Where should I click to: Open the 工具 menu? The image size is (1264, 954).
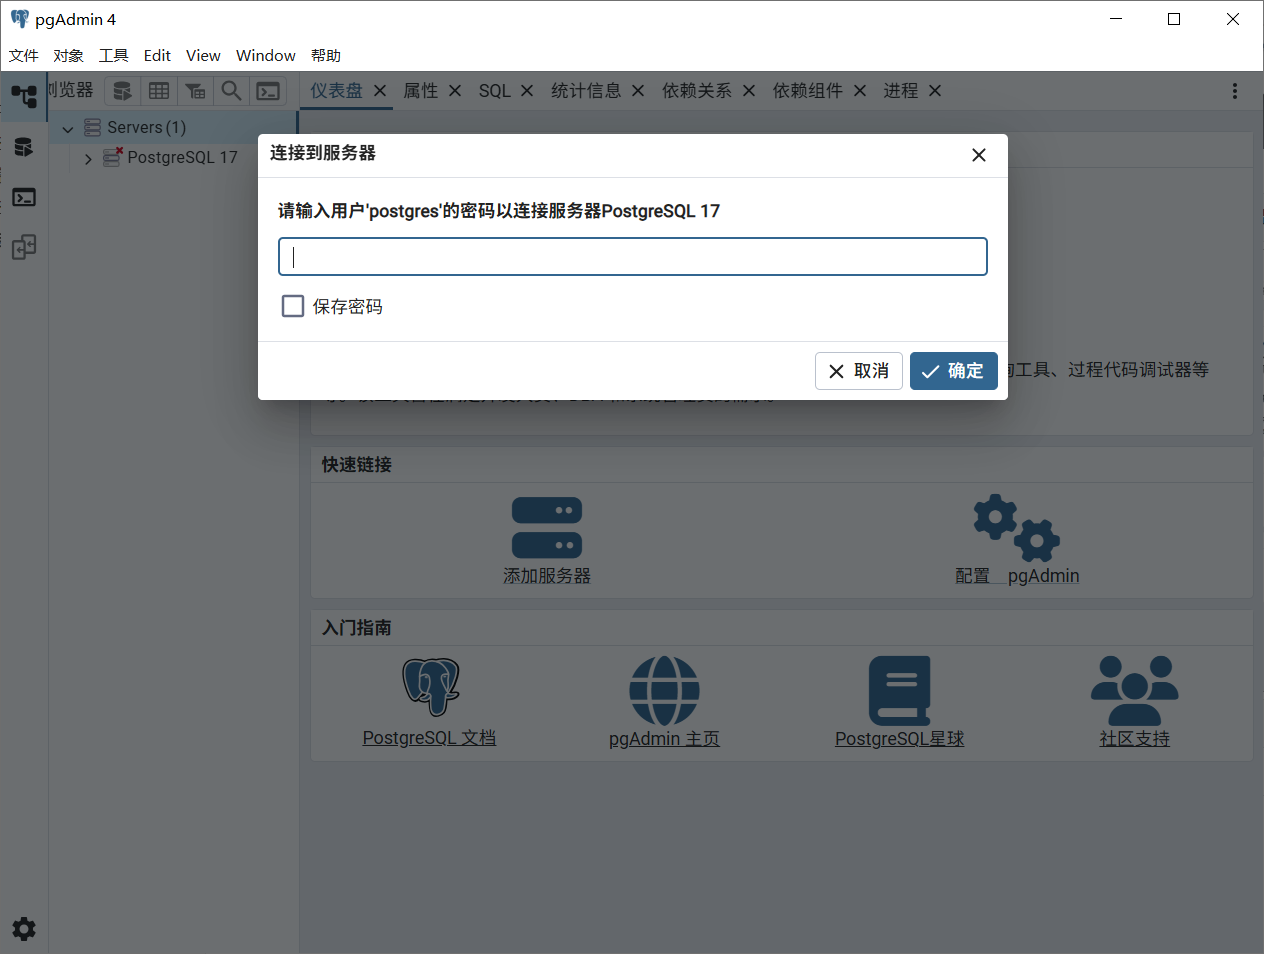click(x=114, y=56)
